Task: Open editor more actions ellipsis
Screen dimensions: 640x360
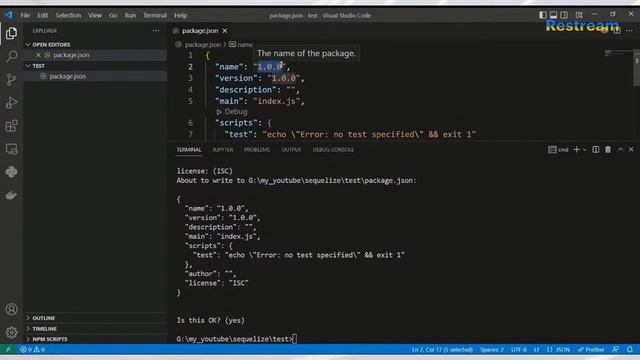Action: pyautogui.click(x=629, y=31)
